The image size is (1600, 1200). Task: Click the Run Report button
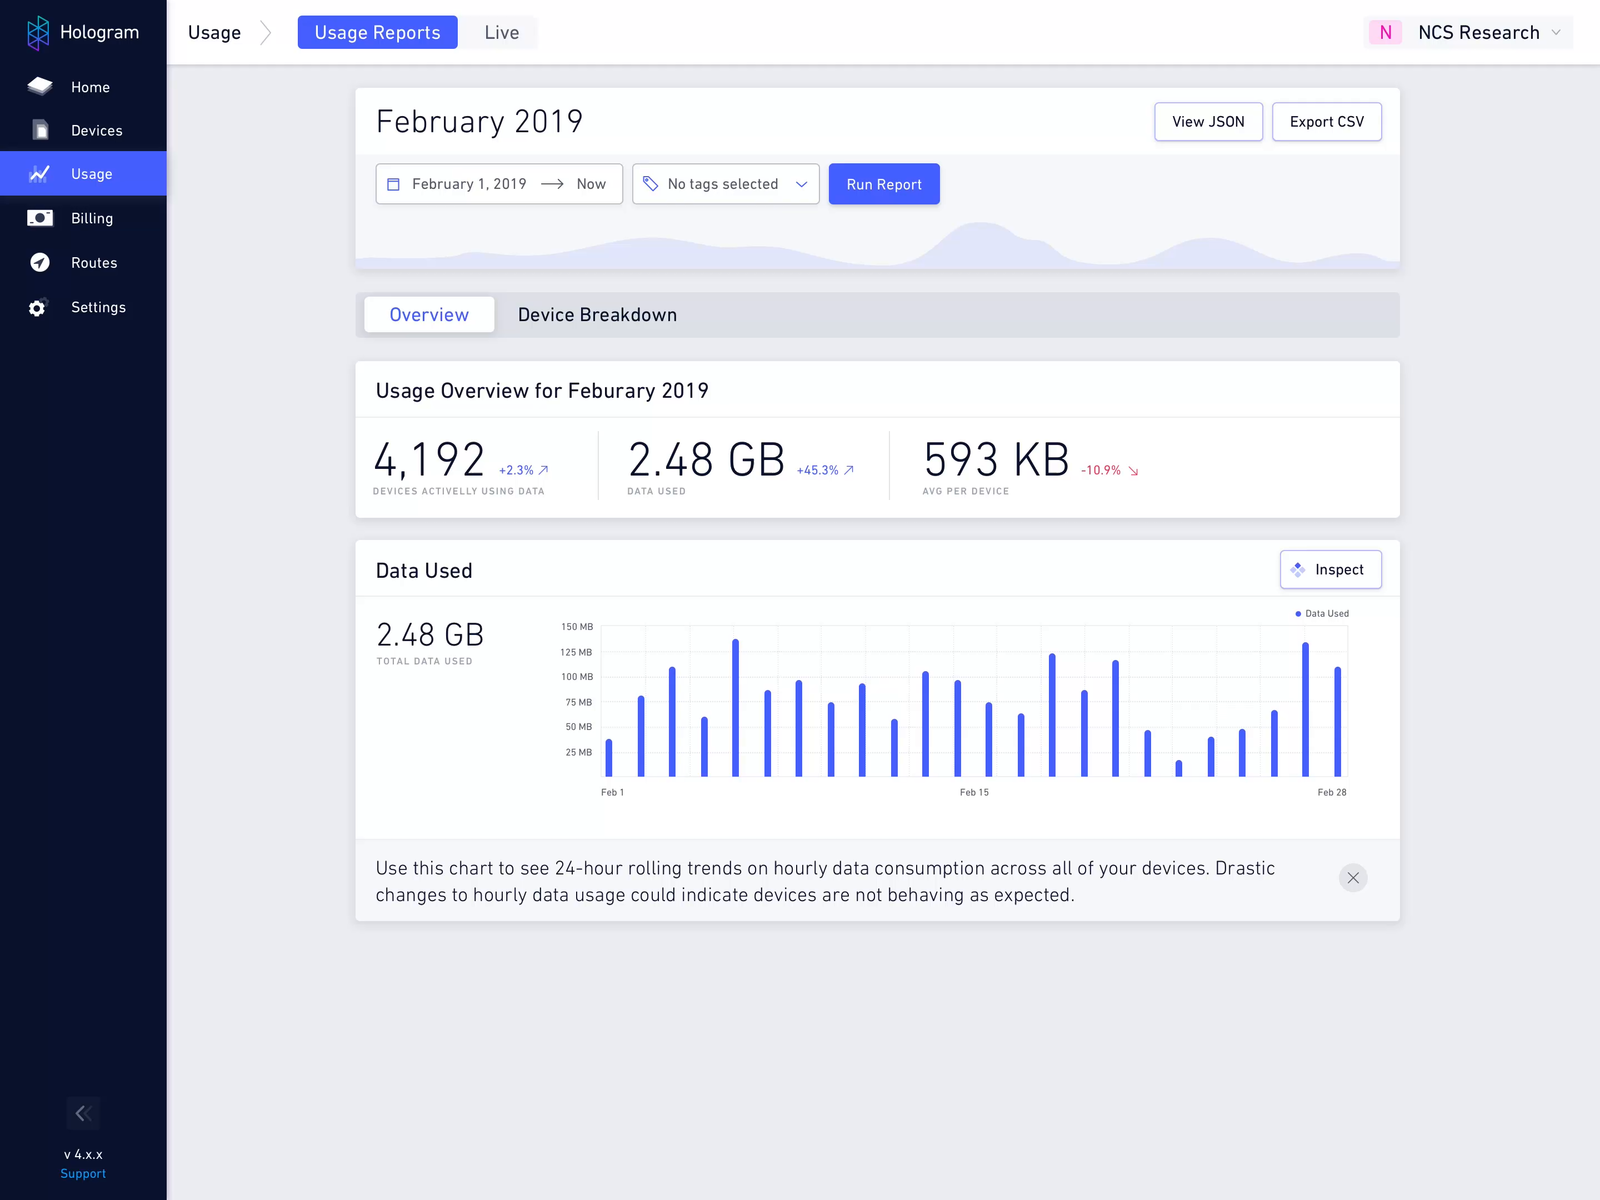tap(884, 184)
